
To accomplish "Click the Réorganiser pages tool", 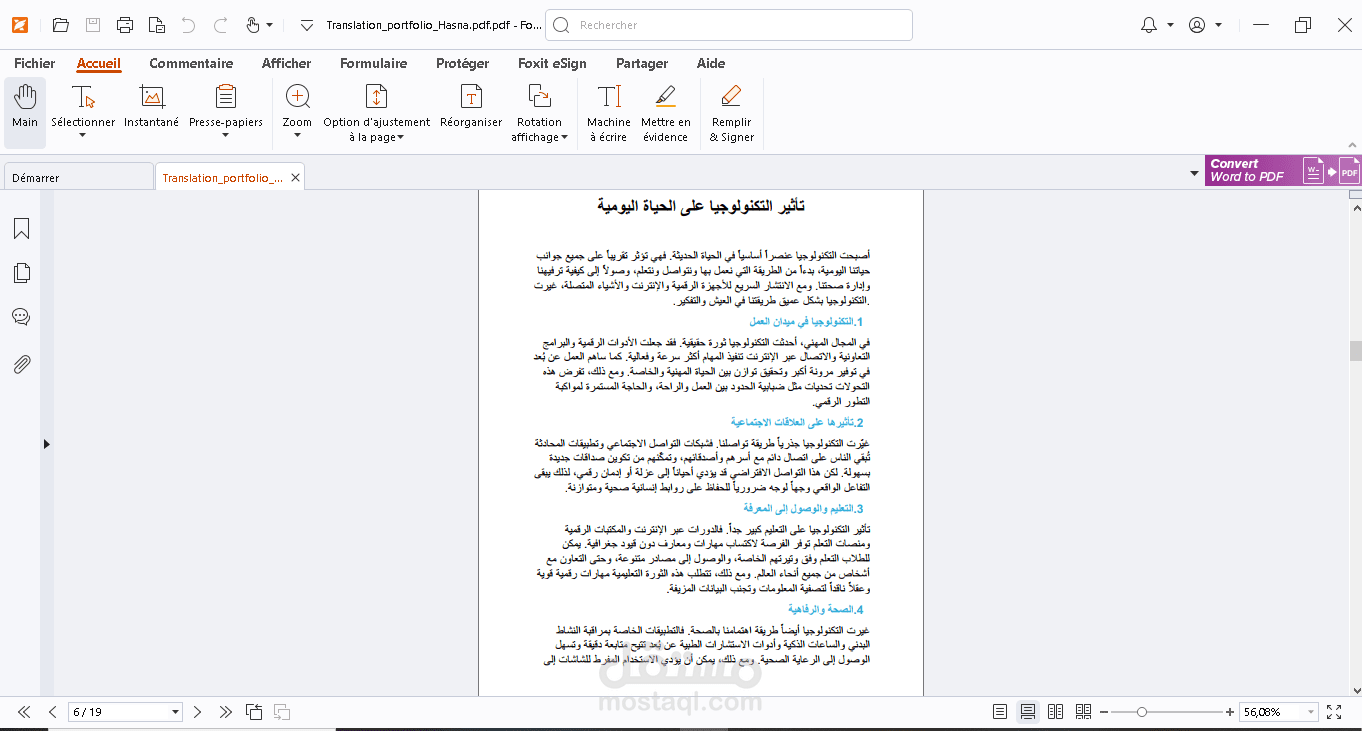I will click(471, 106).
